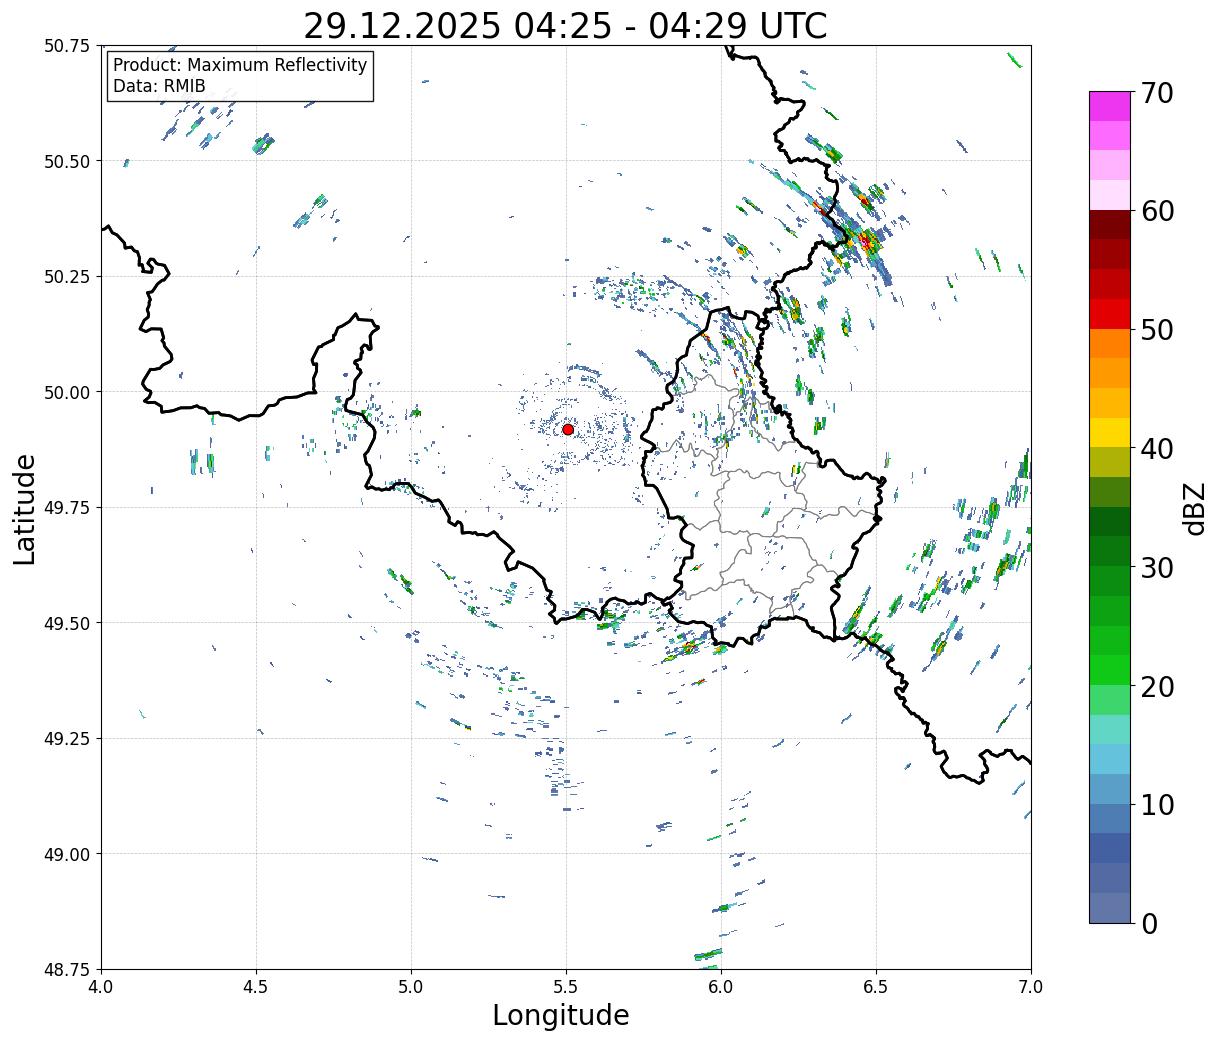1219x1040 pixels.
Task: Click the colorbar tick label 50
Action: click(x=1156, y=330)
